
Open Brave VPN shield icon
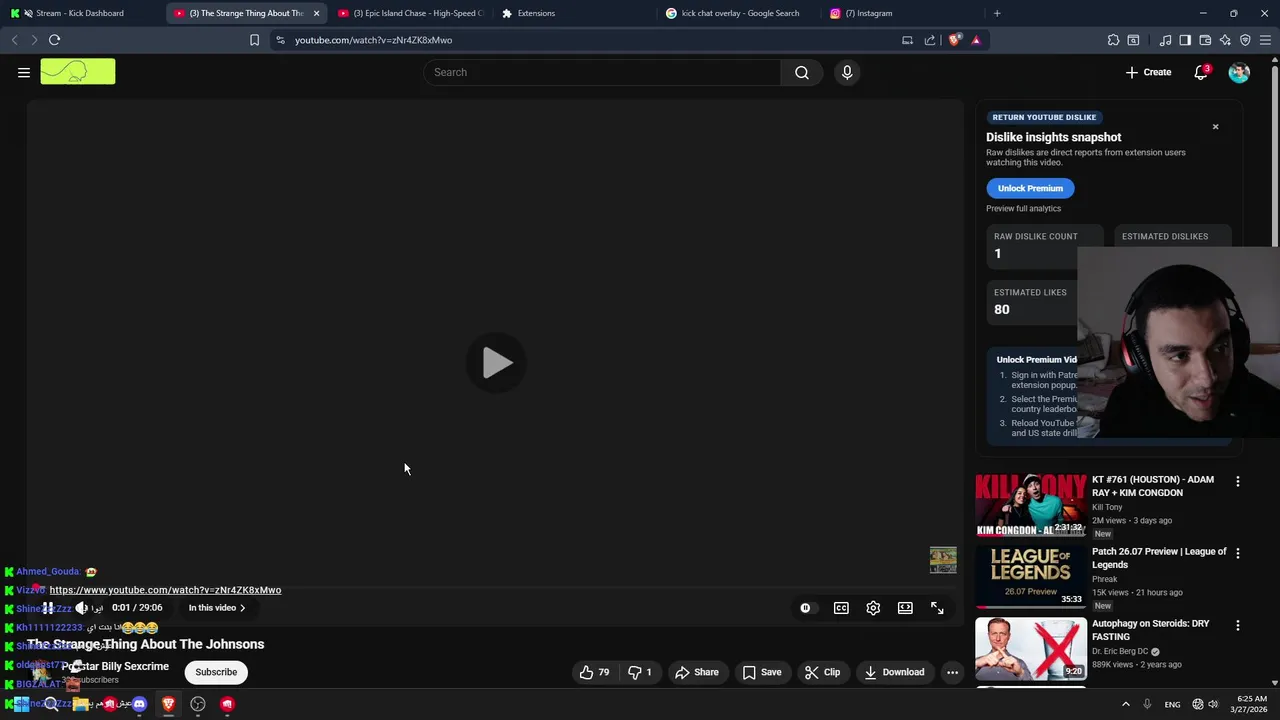1245,40
